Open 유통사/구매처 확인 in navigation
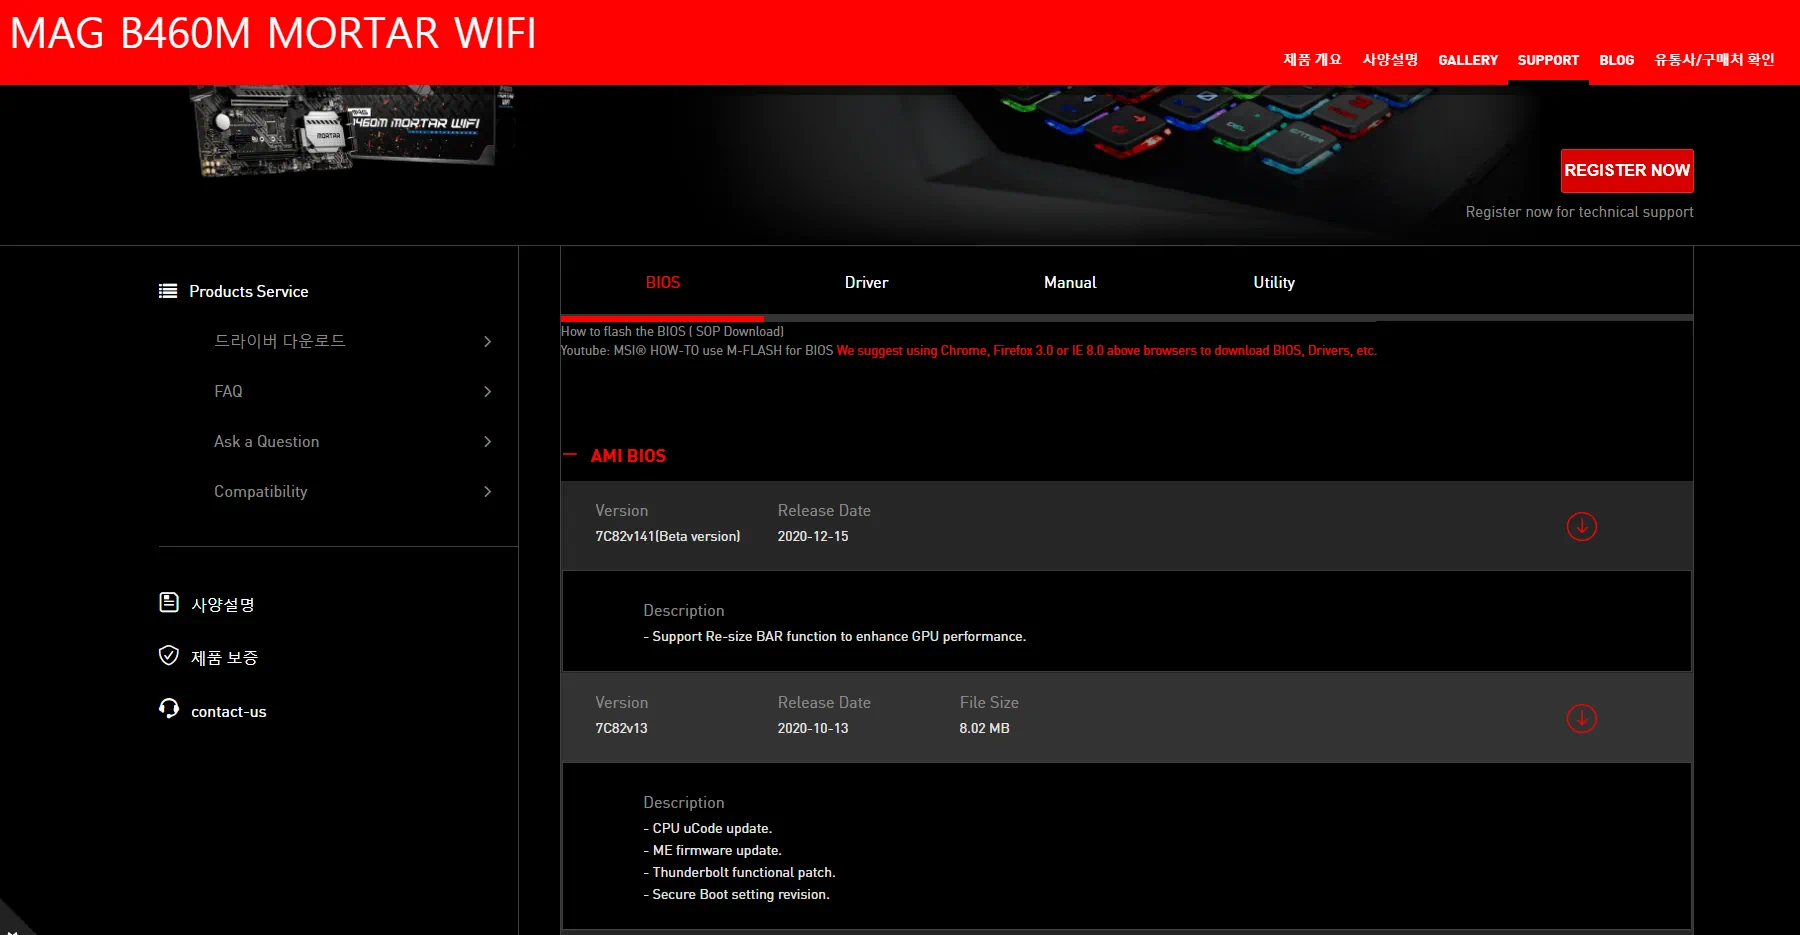Image resolution: width=1800 pixels, height=935 pixels. coord(1714,60)
